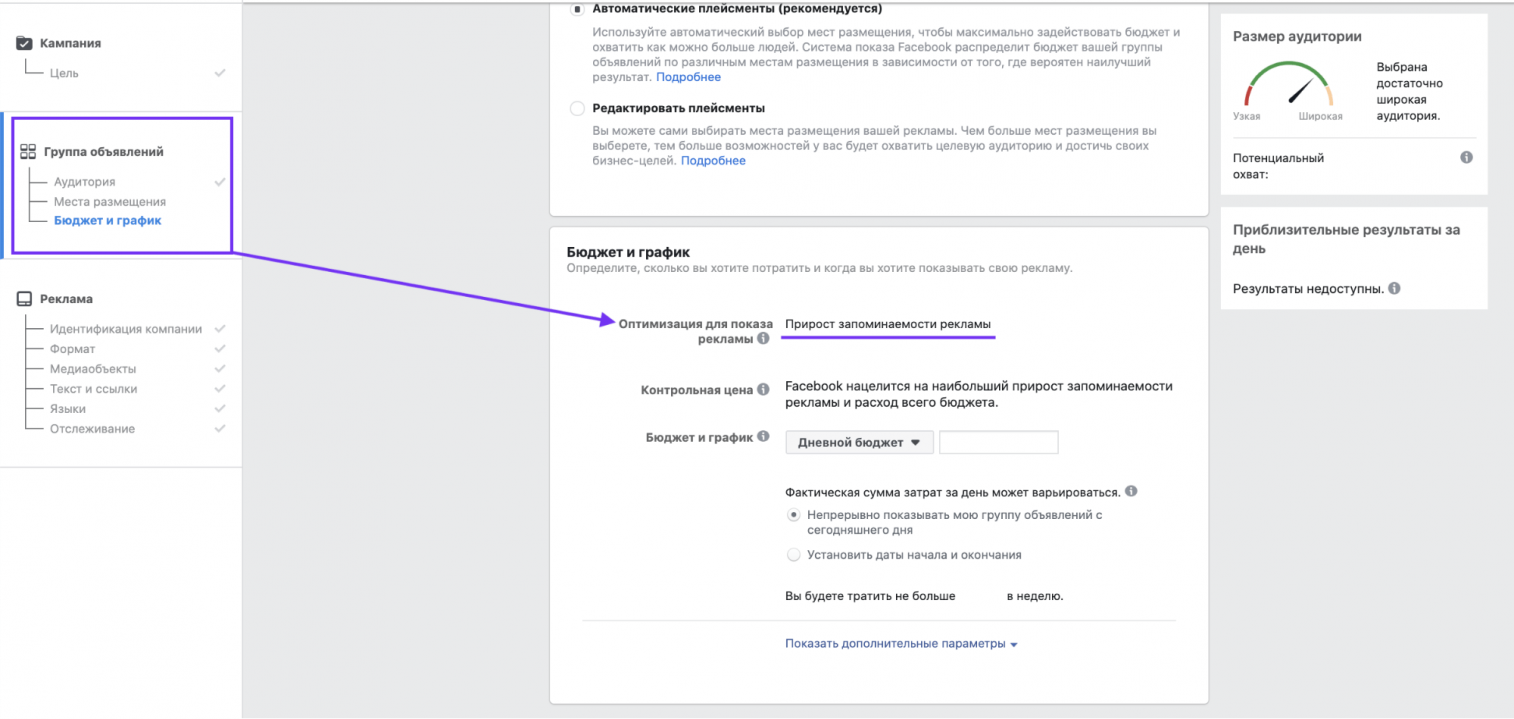Select Автоматические плейсменты radio option
The height and width of the screenshot is (719, 1514).
(577, 9)
